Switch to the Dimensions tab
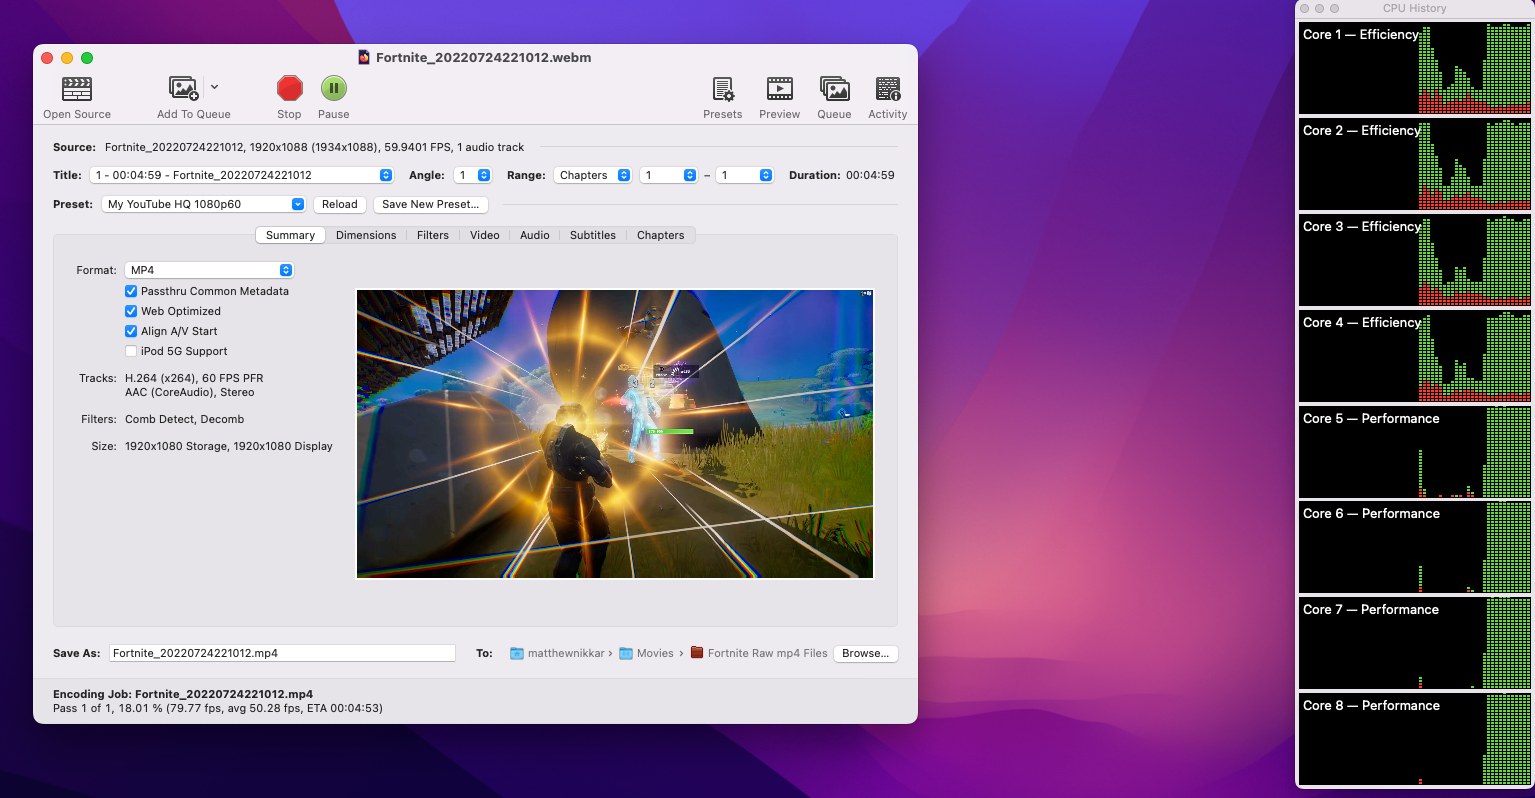The width and height of the screenshot is (1535, 798). tap(366, 235)
